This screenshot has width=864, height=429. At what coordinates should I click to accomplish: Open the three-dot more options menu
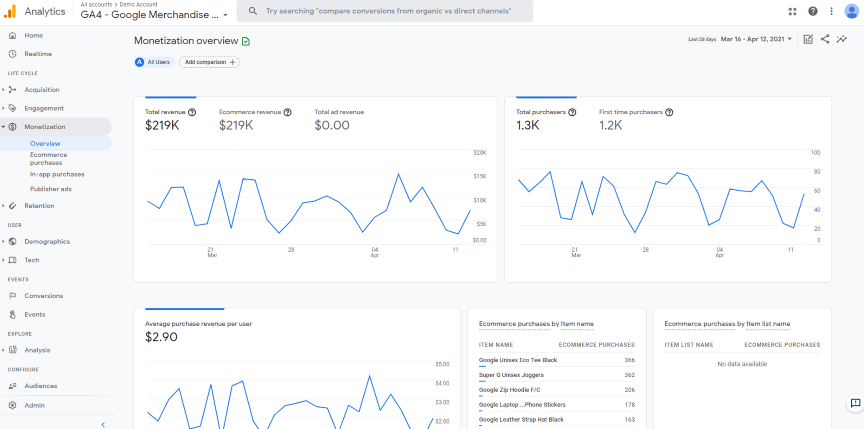point(831,11)
